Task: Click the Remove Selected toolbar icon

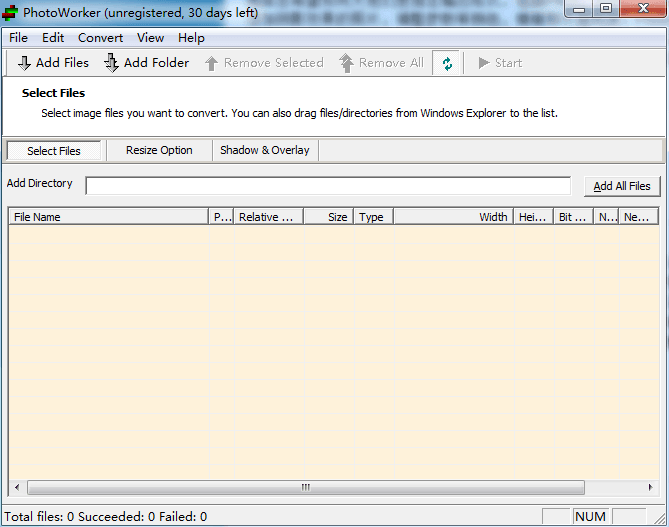Action: [x=211, y=63]
